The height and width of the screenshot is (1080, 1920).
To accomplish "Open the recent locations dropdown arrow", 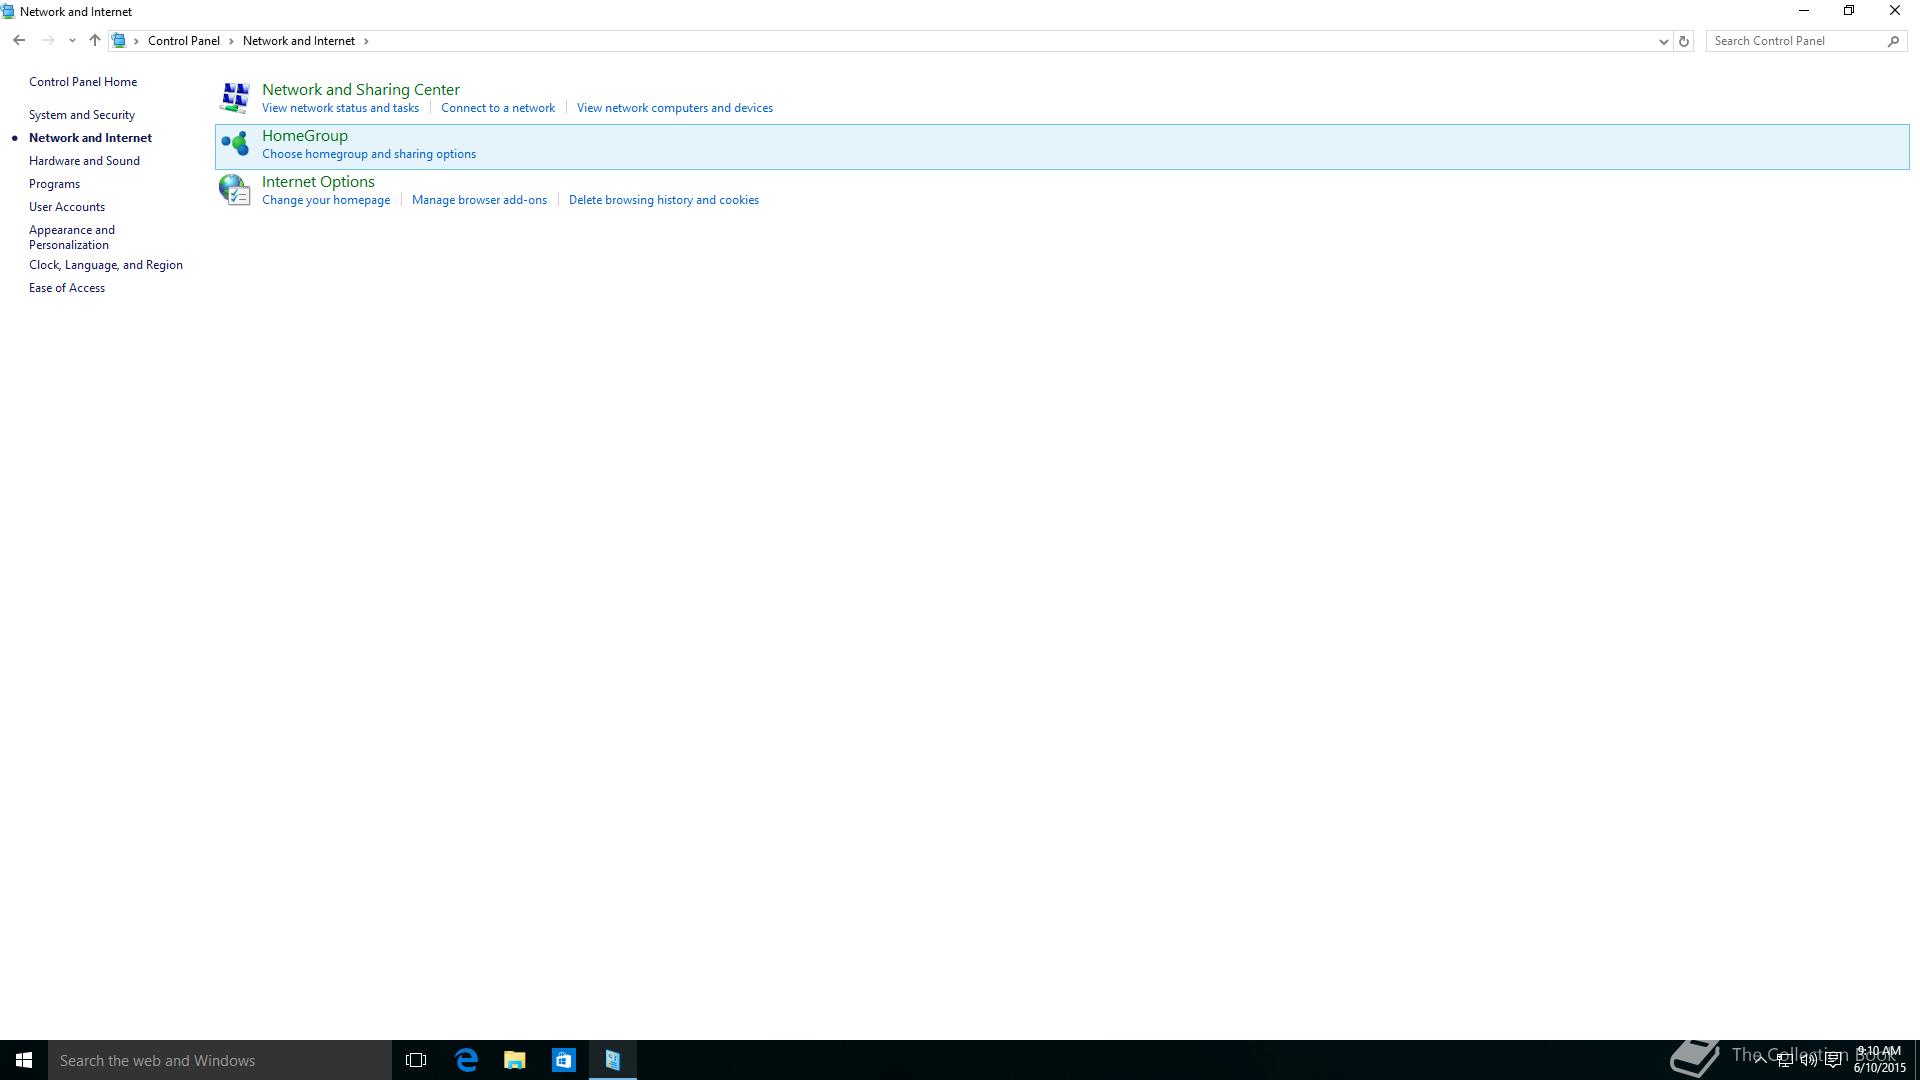I will coord(72,41).
